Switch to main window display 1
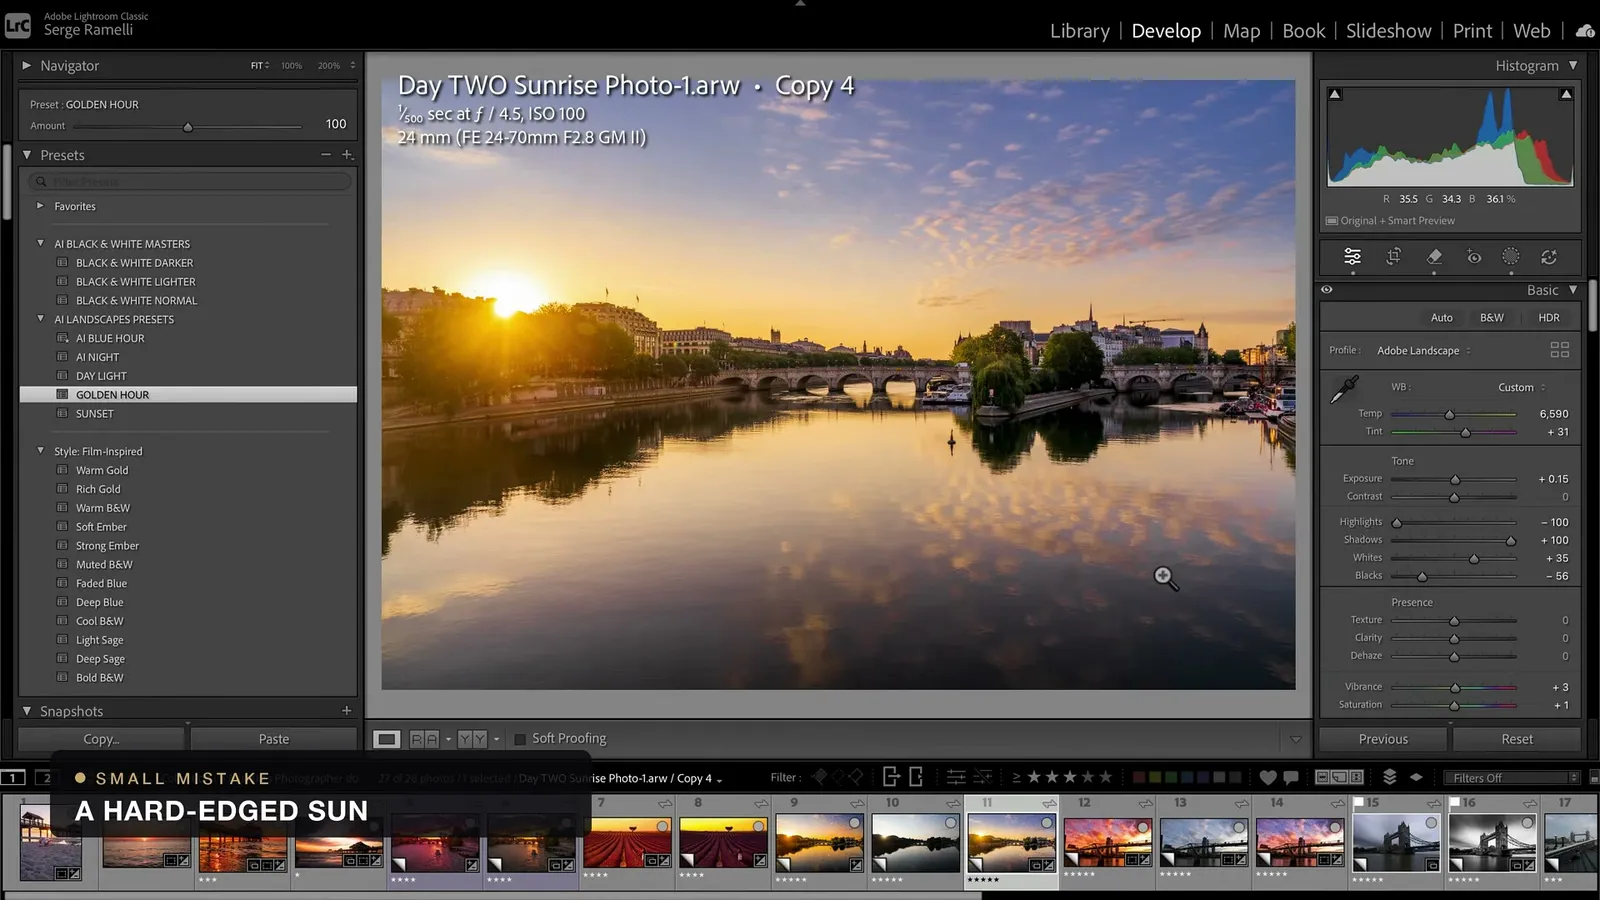The height and width of the screenshot is (900, 1600). coord(13,777)
